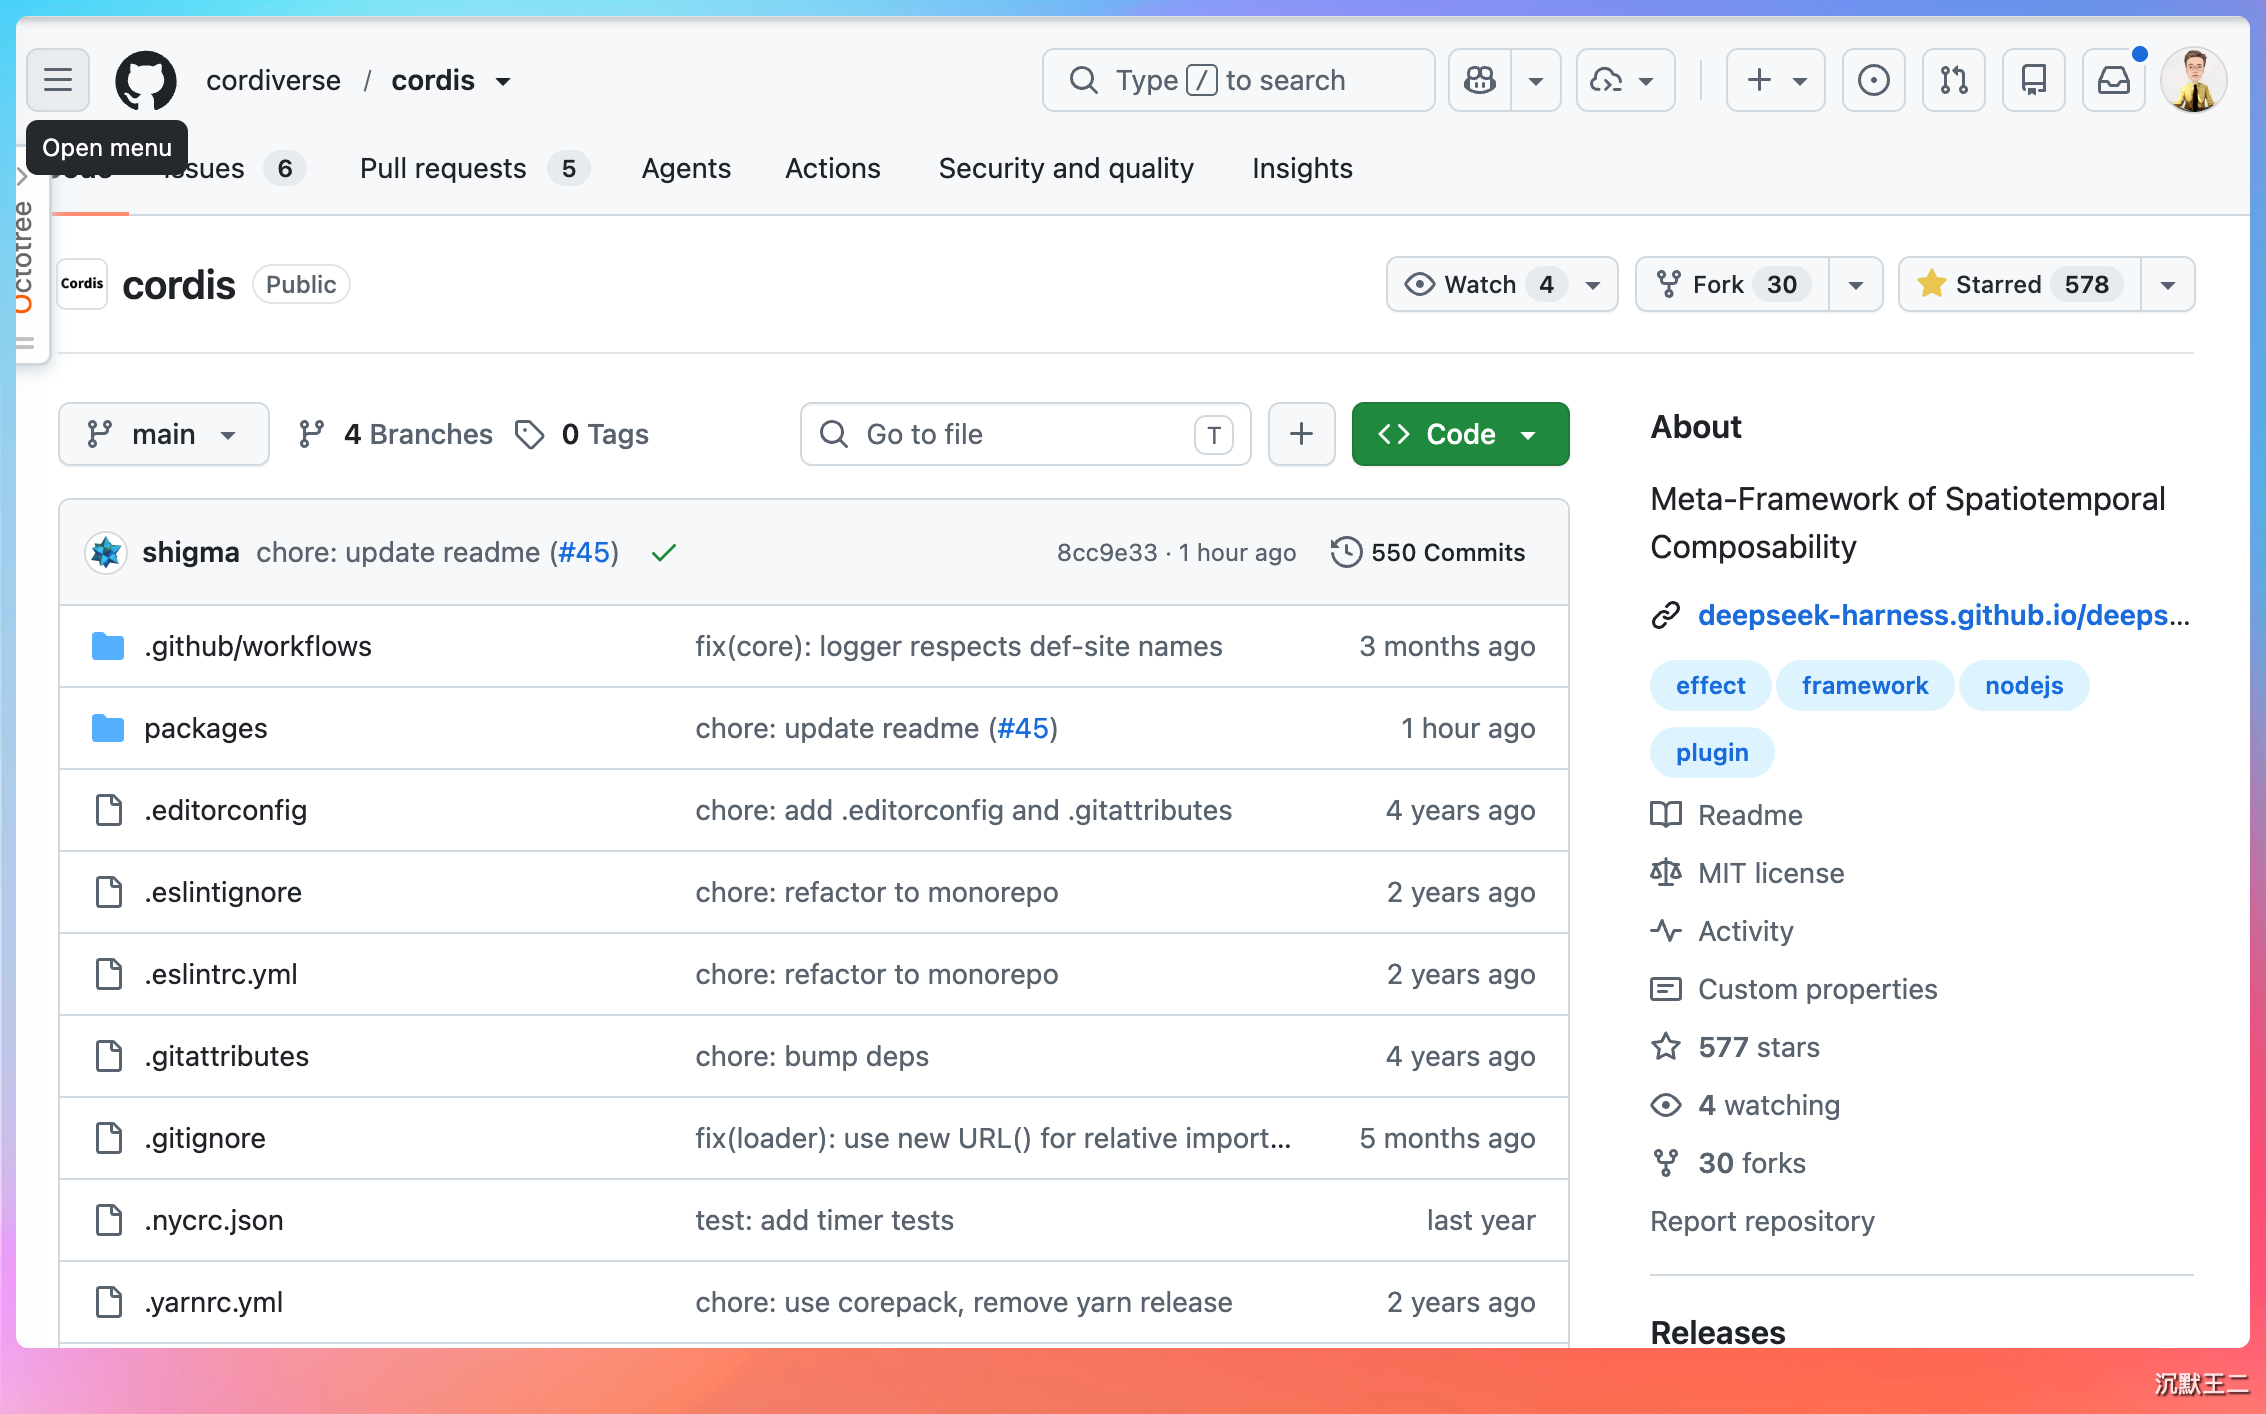This screenshot has height=1414, width=2266.
Task: Click shigma's commit author avatar
Action: (x=106, y=552)
